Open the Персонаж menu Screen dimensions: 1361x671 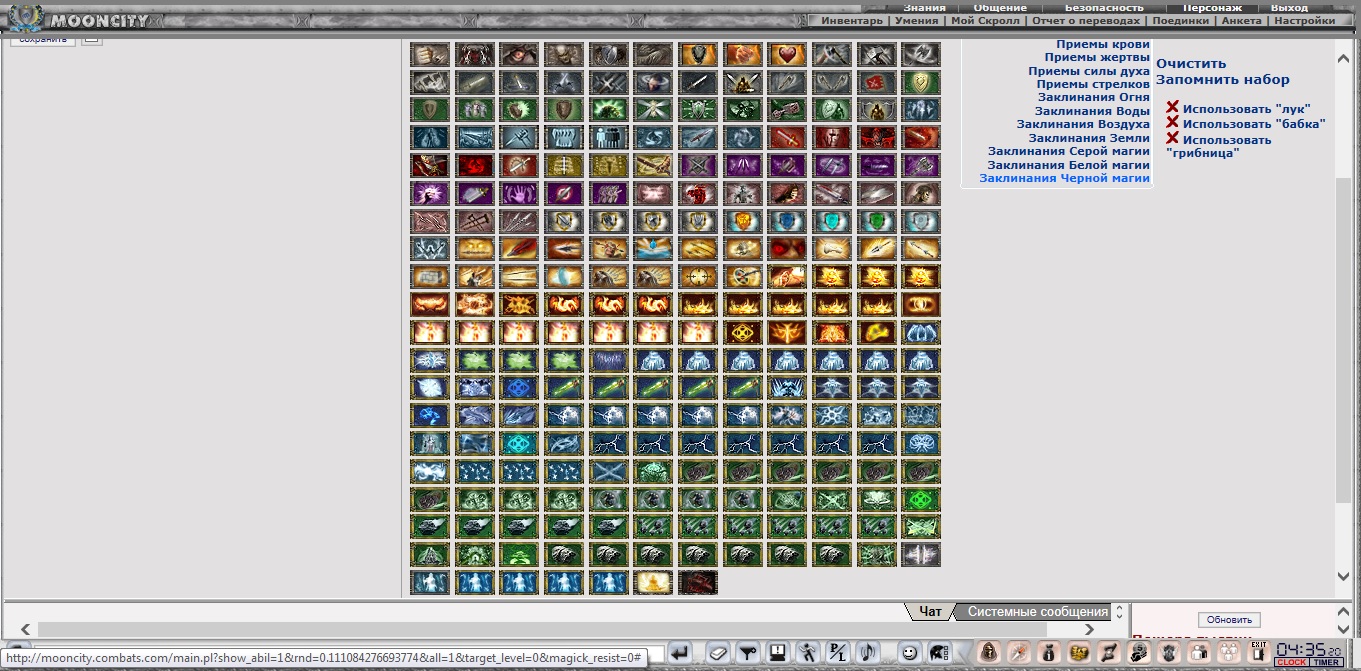click(x=1212, y=8)
